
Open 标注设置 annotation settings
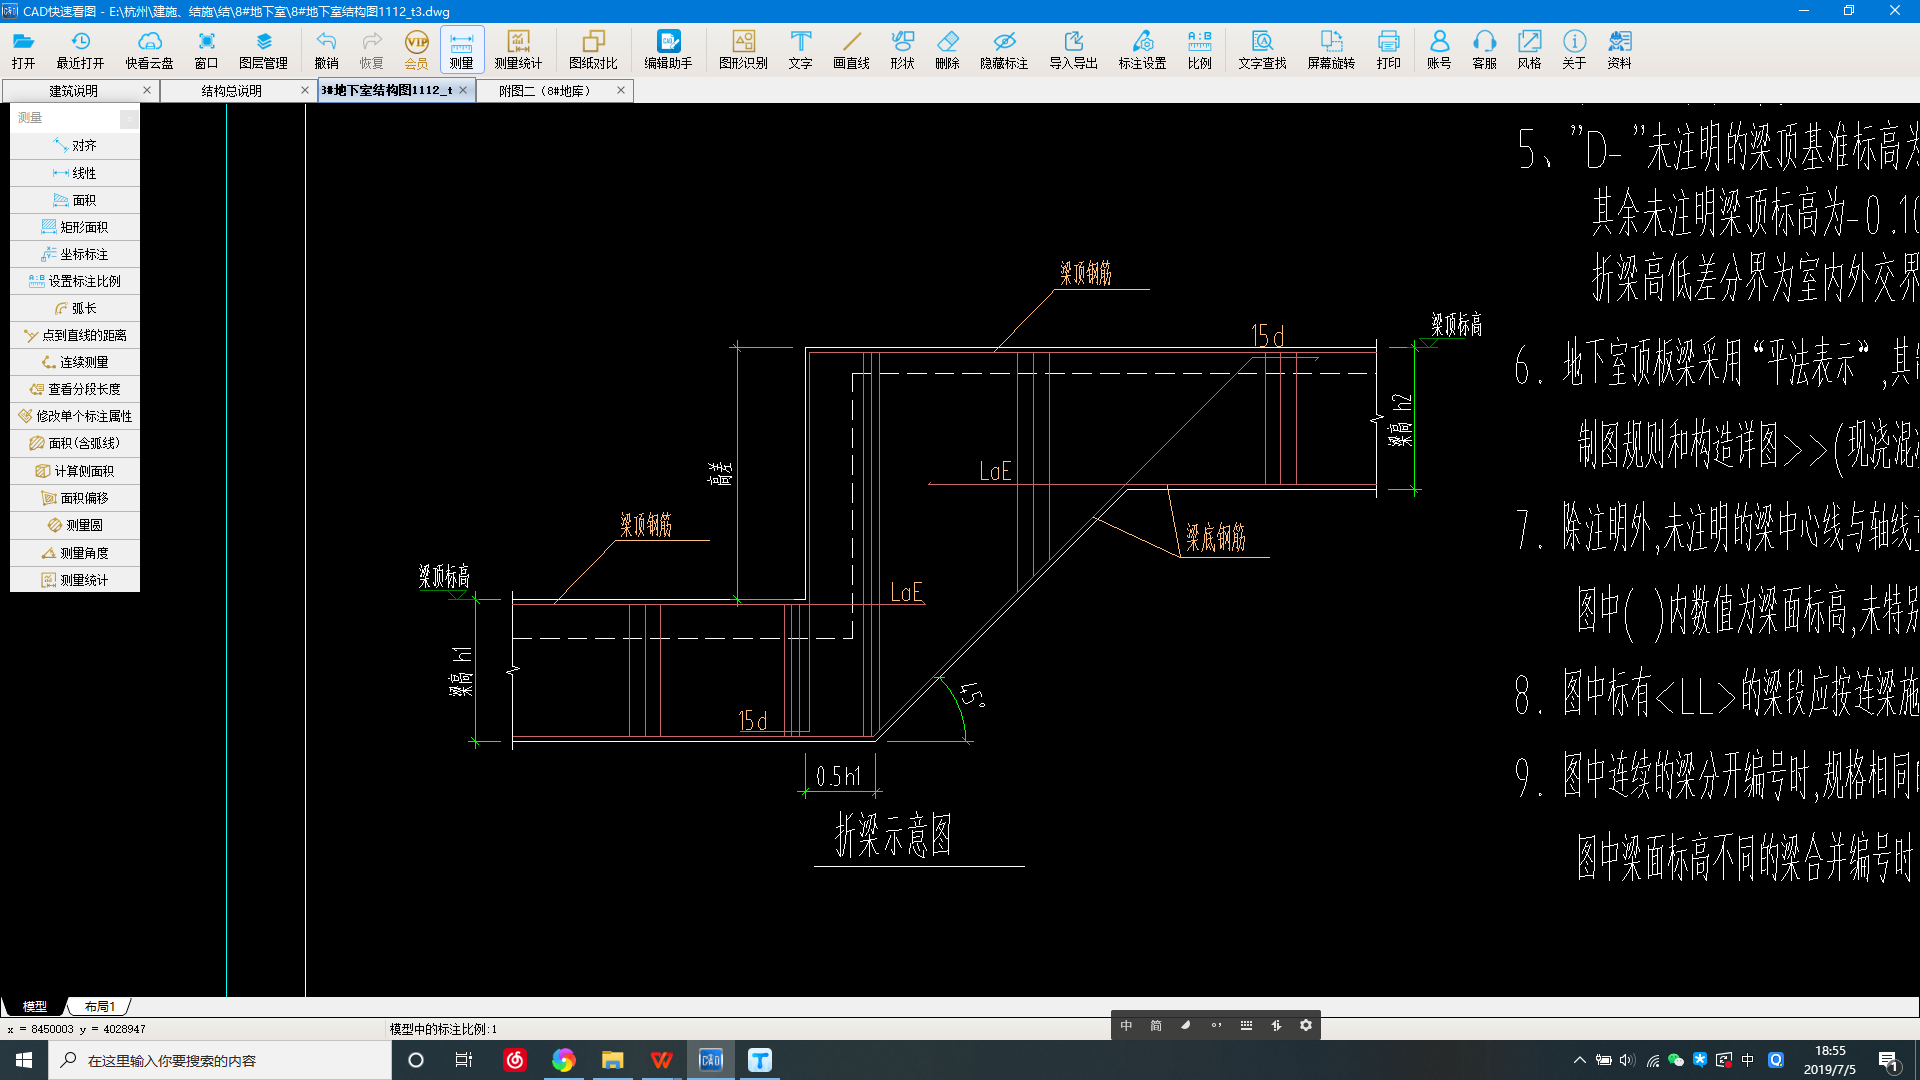[1142, 50]
